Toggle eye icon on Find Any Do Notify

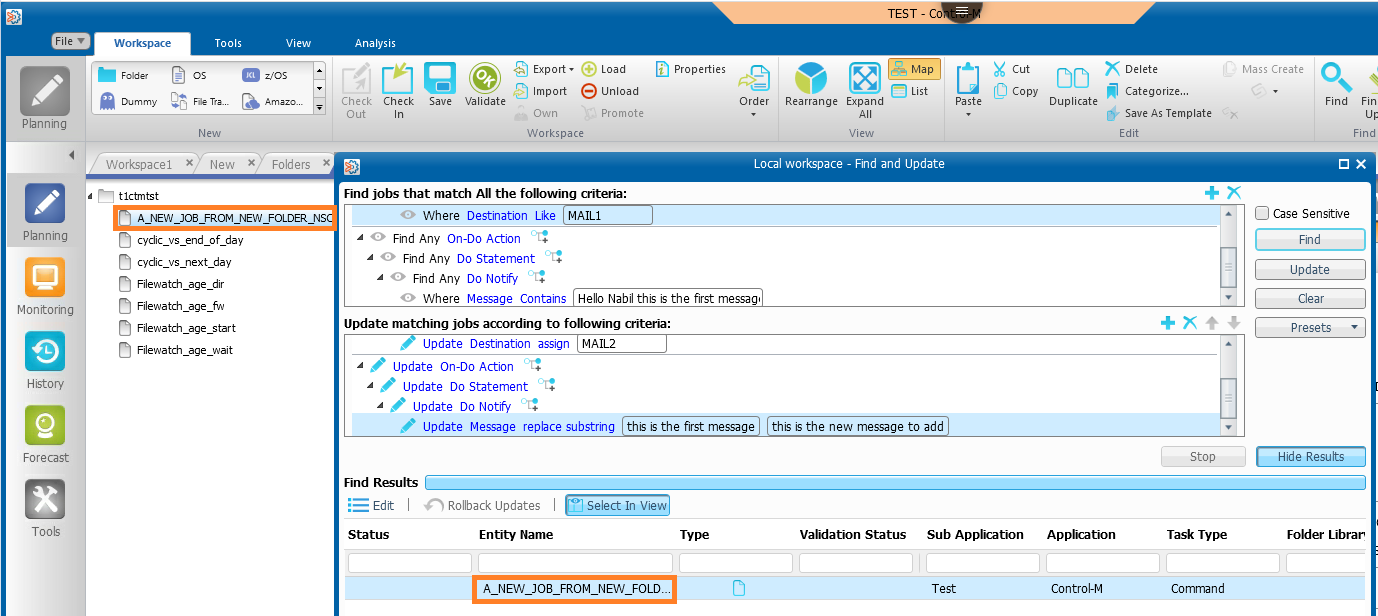click(398, 278)
